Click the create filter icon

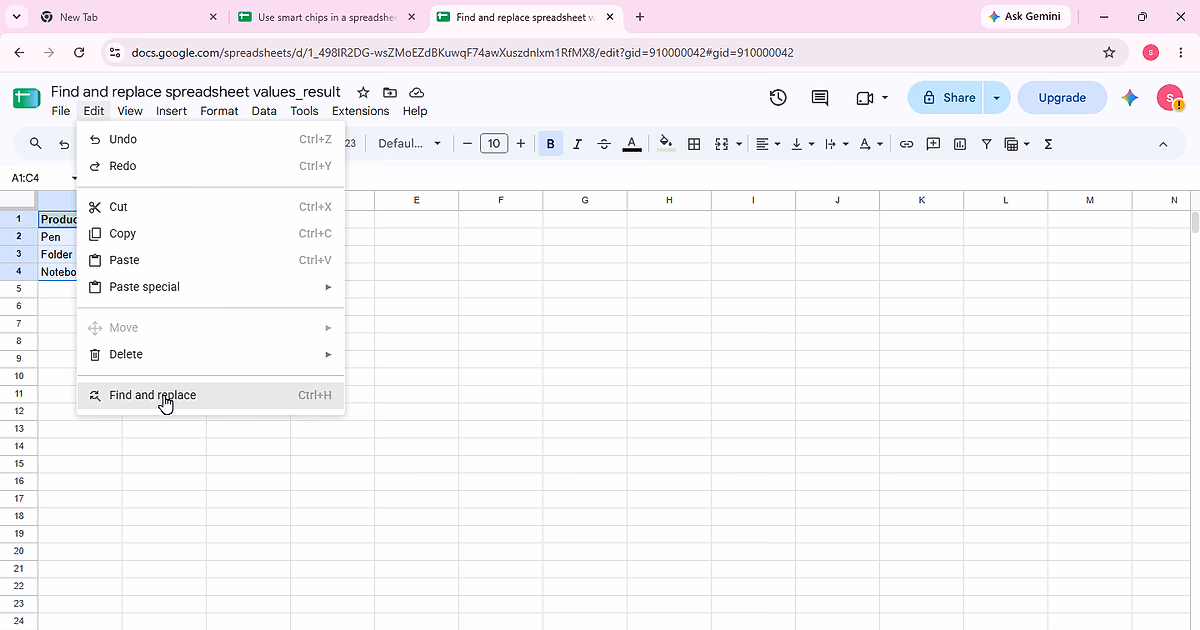987,144
